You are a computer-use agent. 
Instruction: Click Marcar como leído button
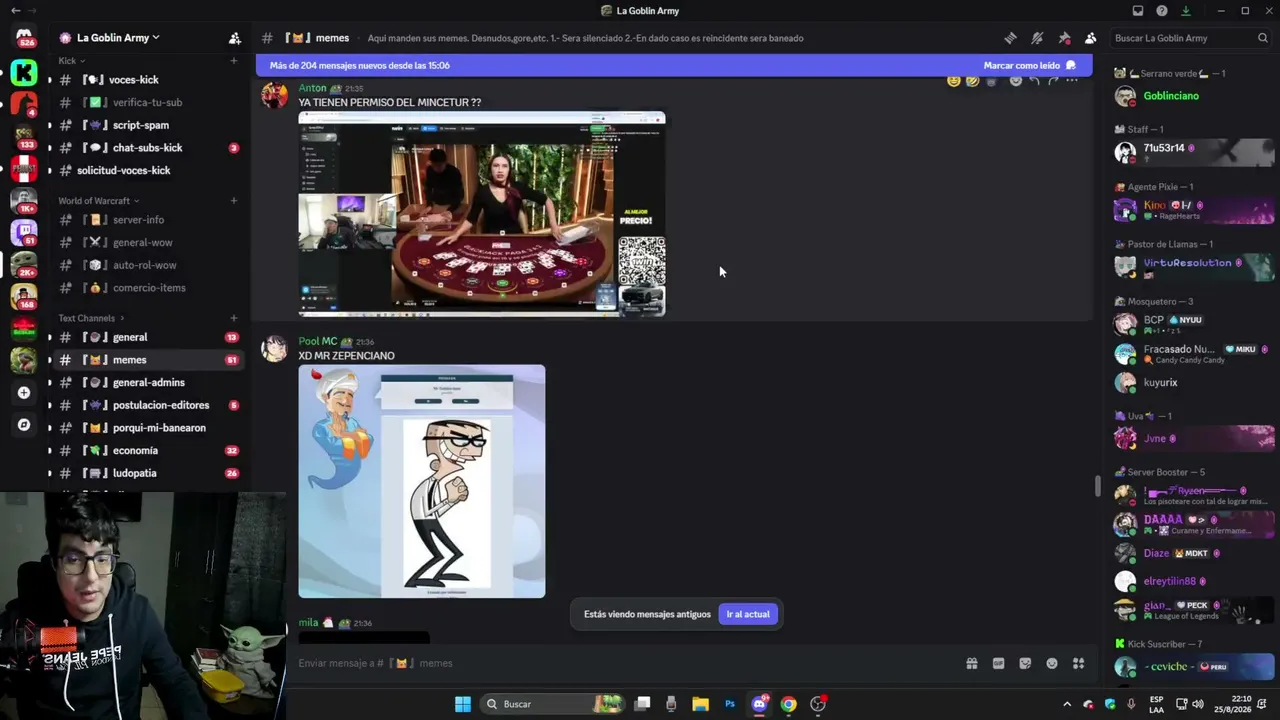point(1029,65)
